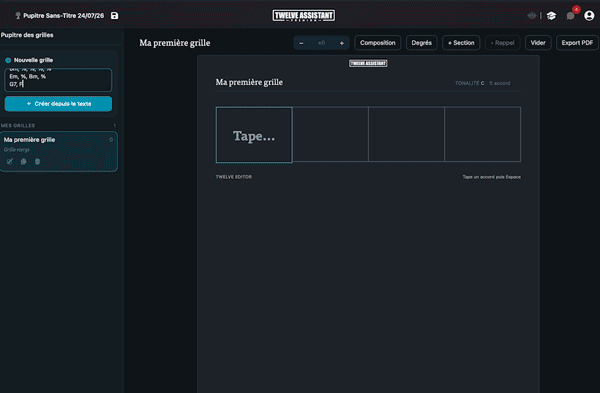Open the user account profile icon
This screenshot has width=600, height=393.
589,16
